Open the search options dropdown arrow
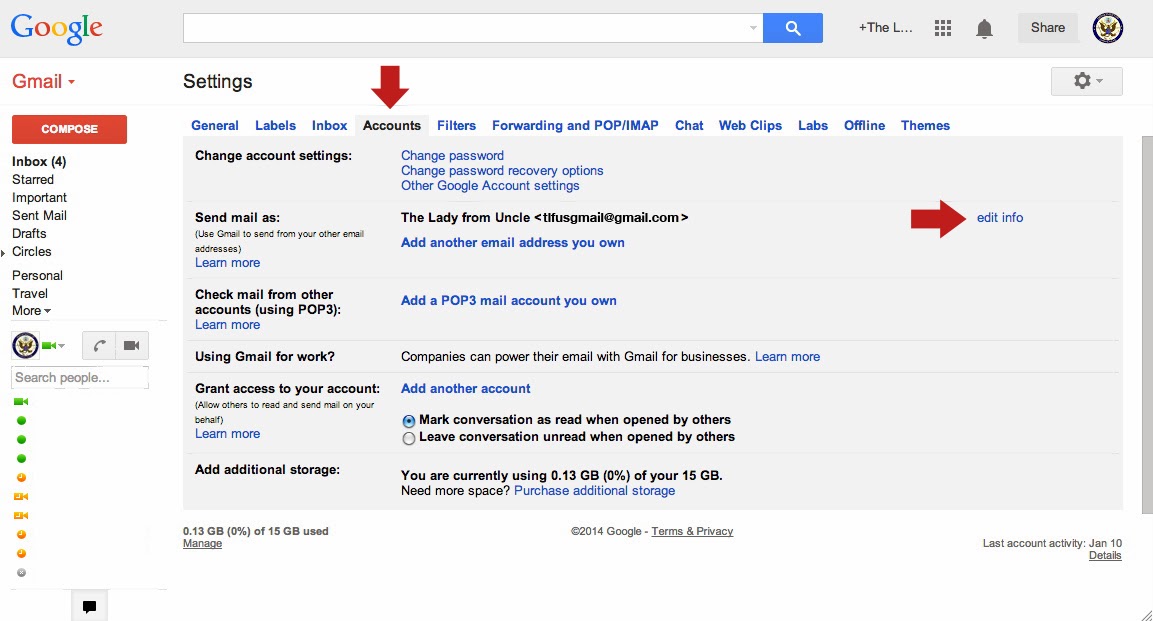The height and width of the screenshot is (621, 1153). [753, 28]
